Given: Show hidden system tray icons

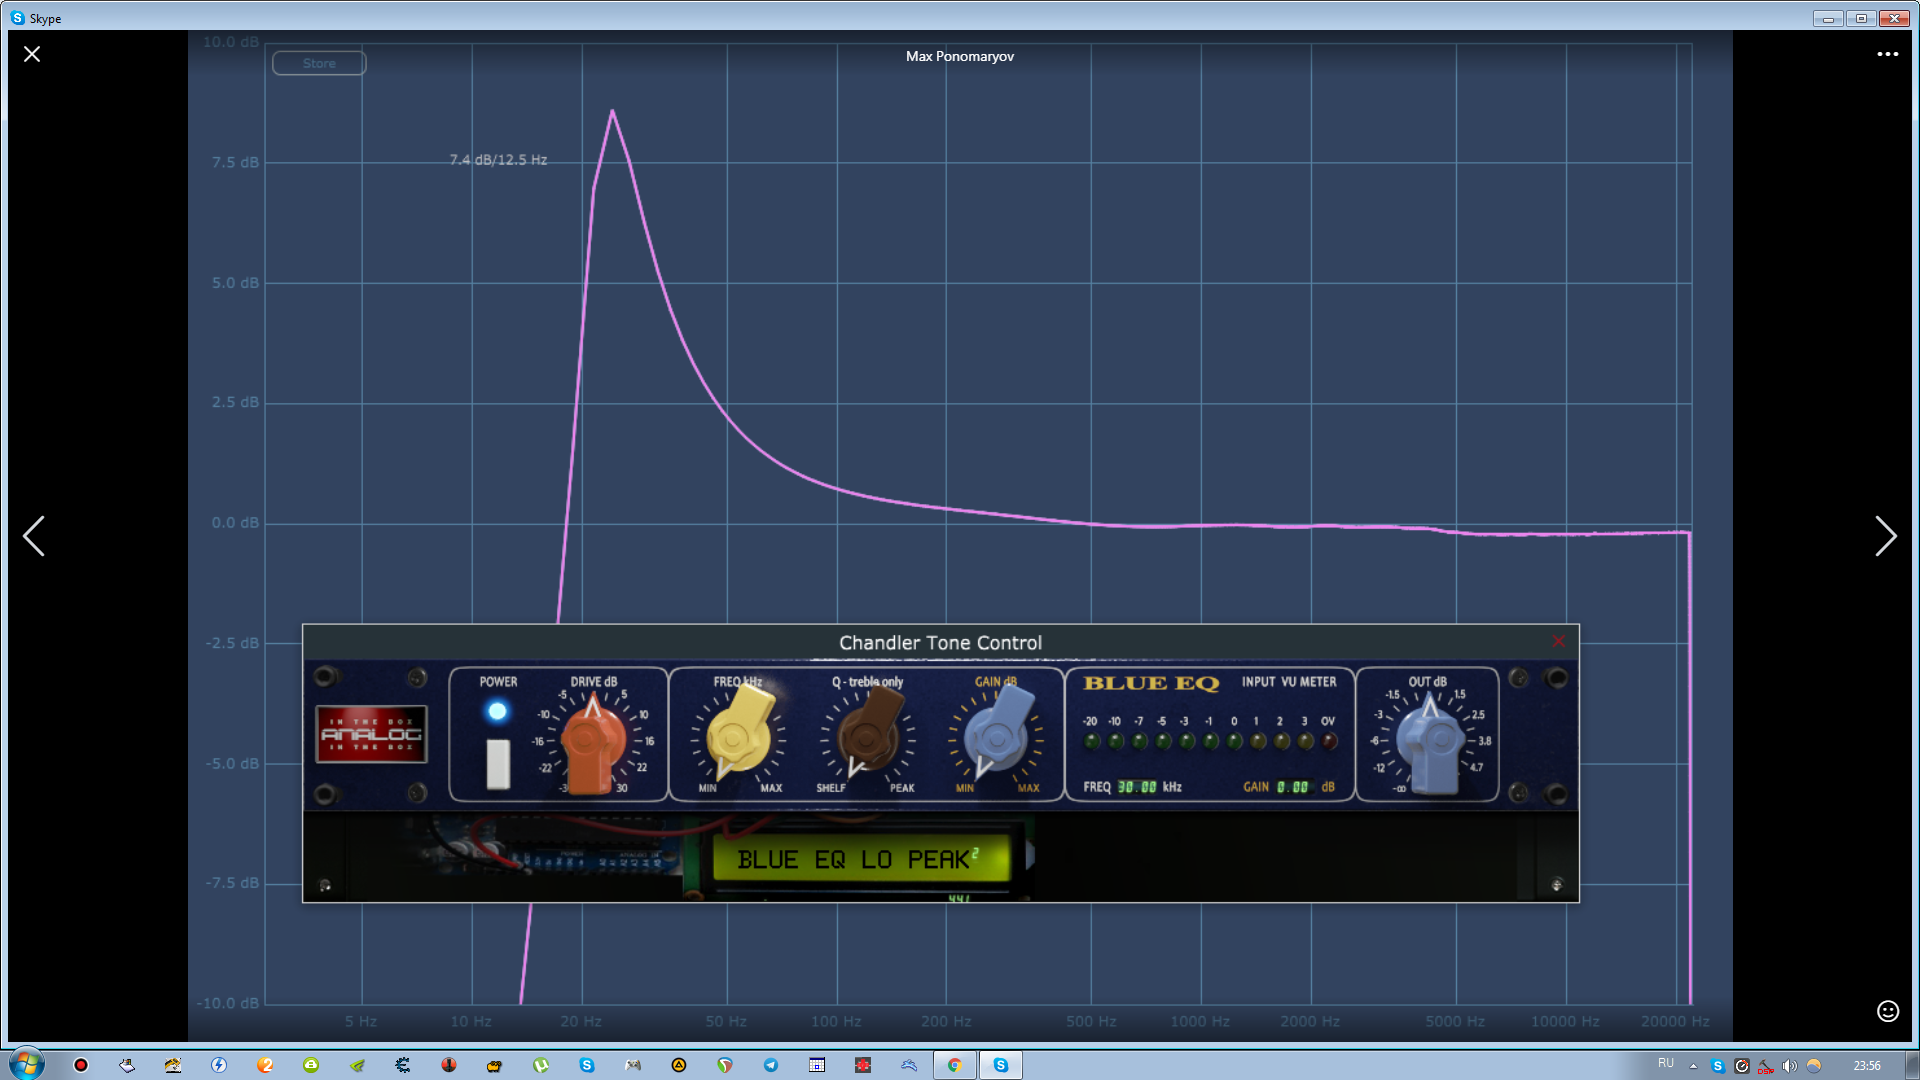Looking at the screenshot, I should 1693,1066.
